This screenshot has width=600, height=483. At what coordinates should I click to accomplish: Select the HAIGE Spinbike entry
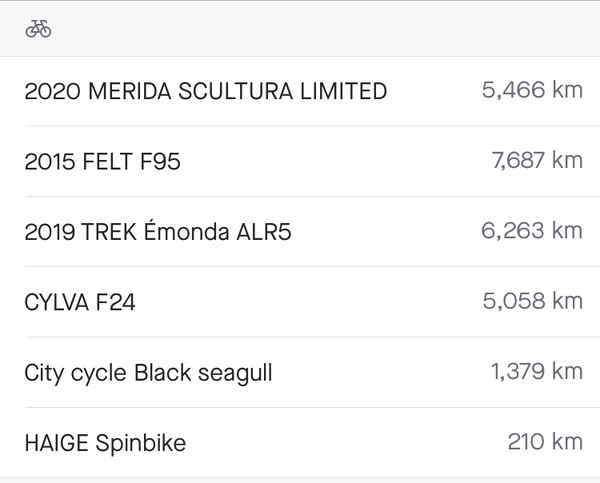(105, 442)
